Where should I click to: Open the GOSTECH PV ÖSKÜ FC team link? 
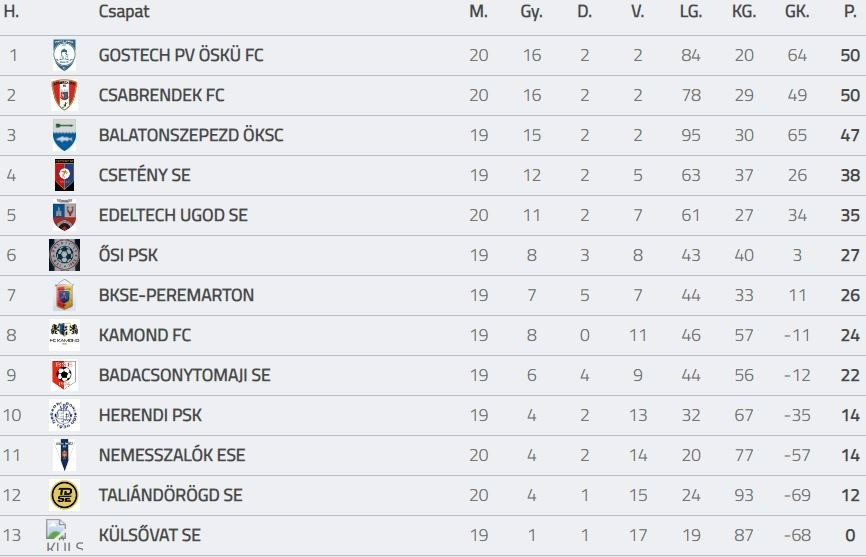click(181, 55)
